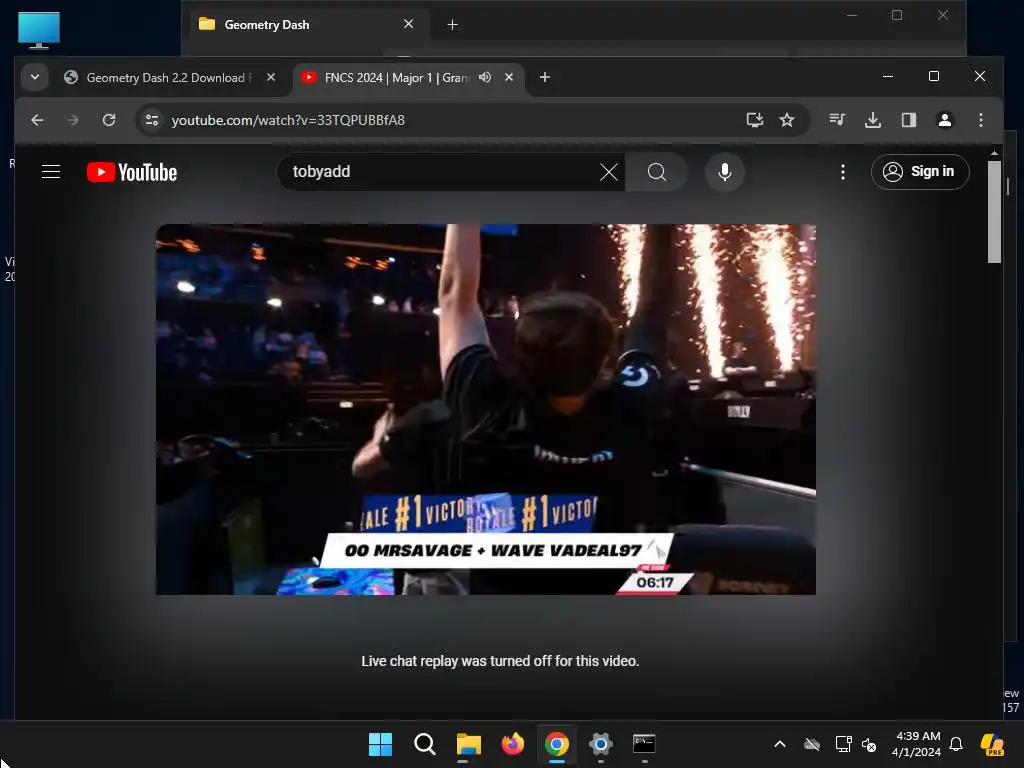
Task: Open the terminal icon in the taskbar
Action: (644, 744)
